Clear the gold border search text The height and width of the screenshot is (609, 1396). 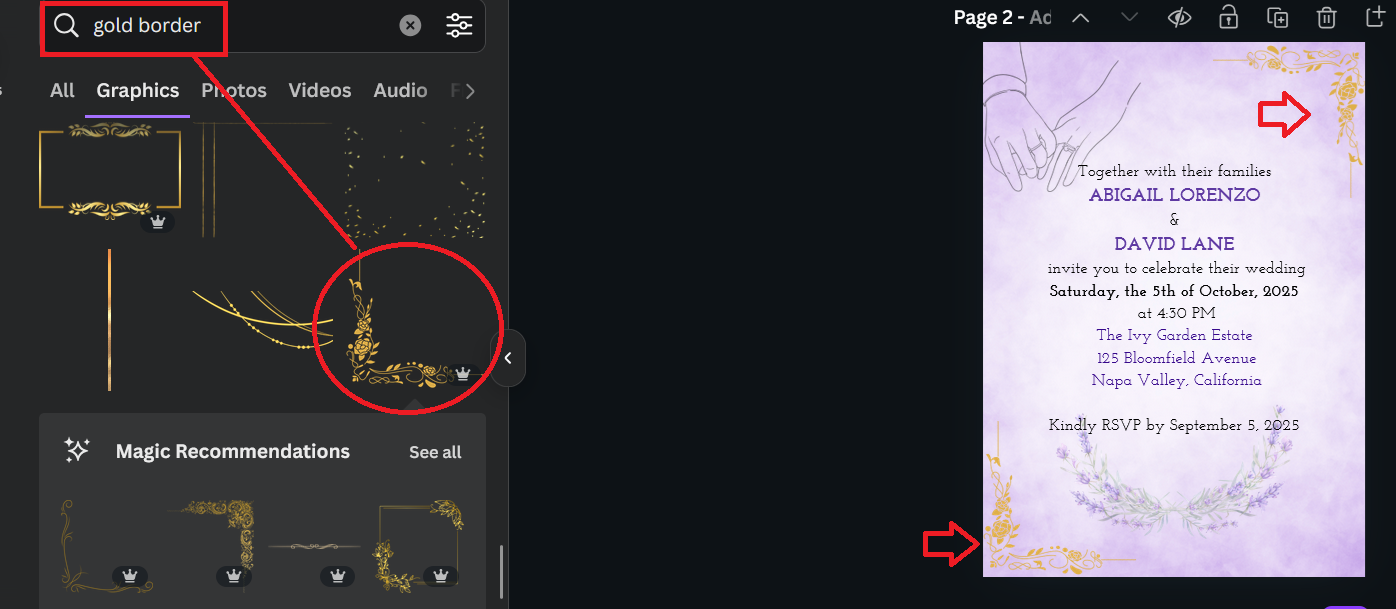tap(410, 26)
